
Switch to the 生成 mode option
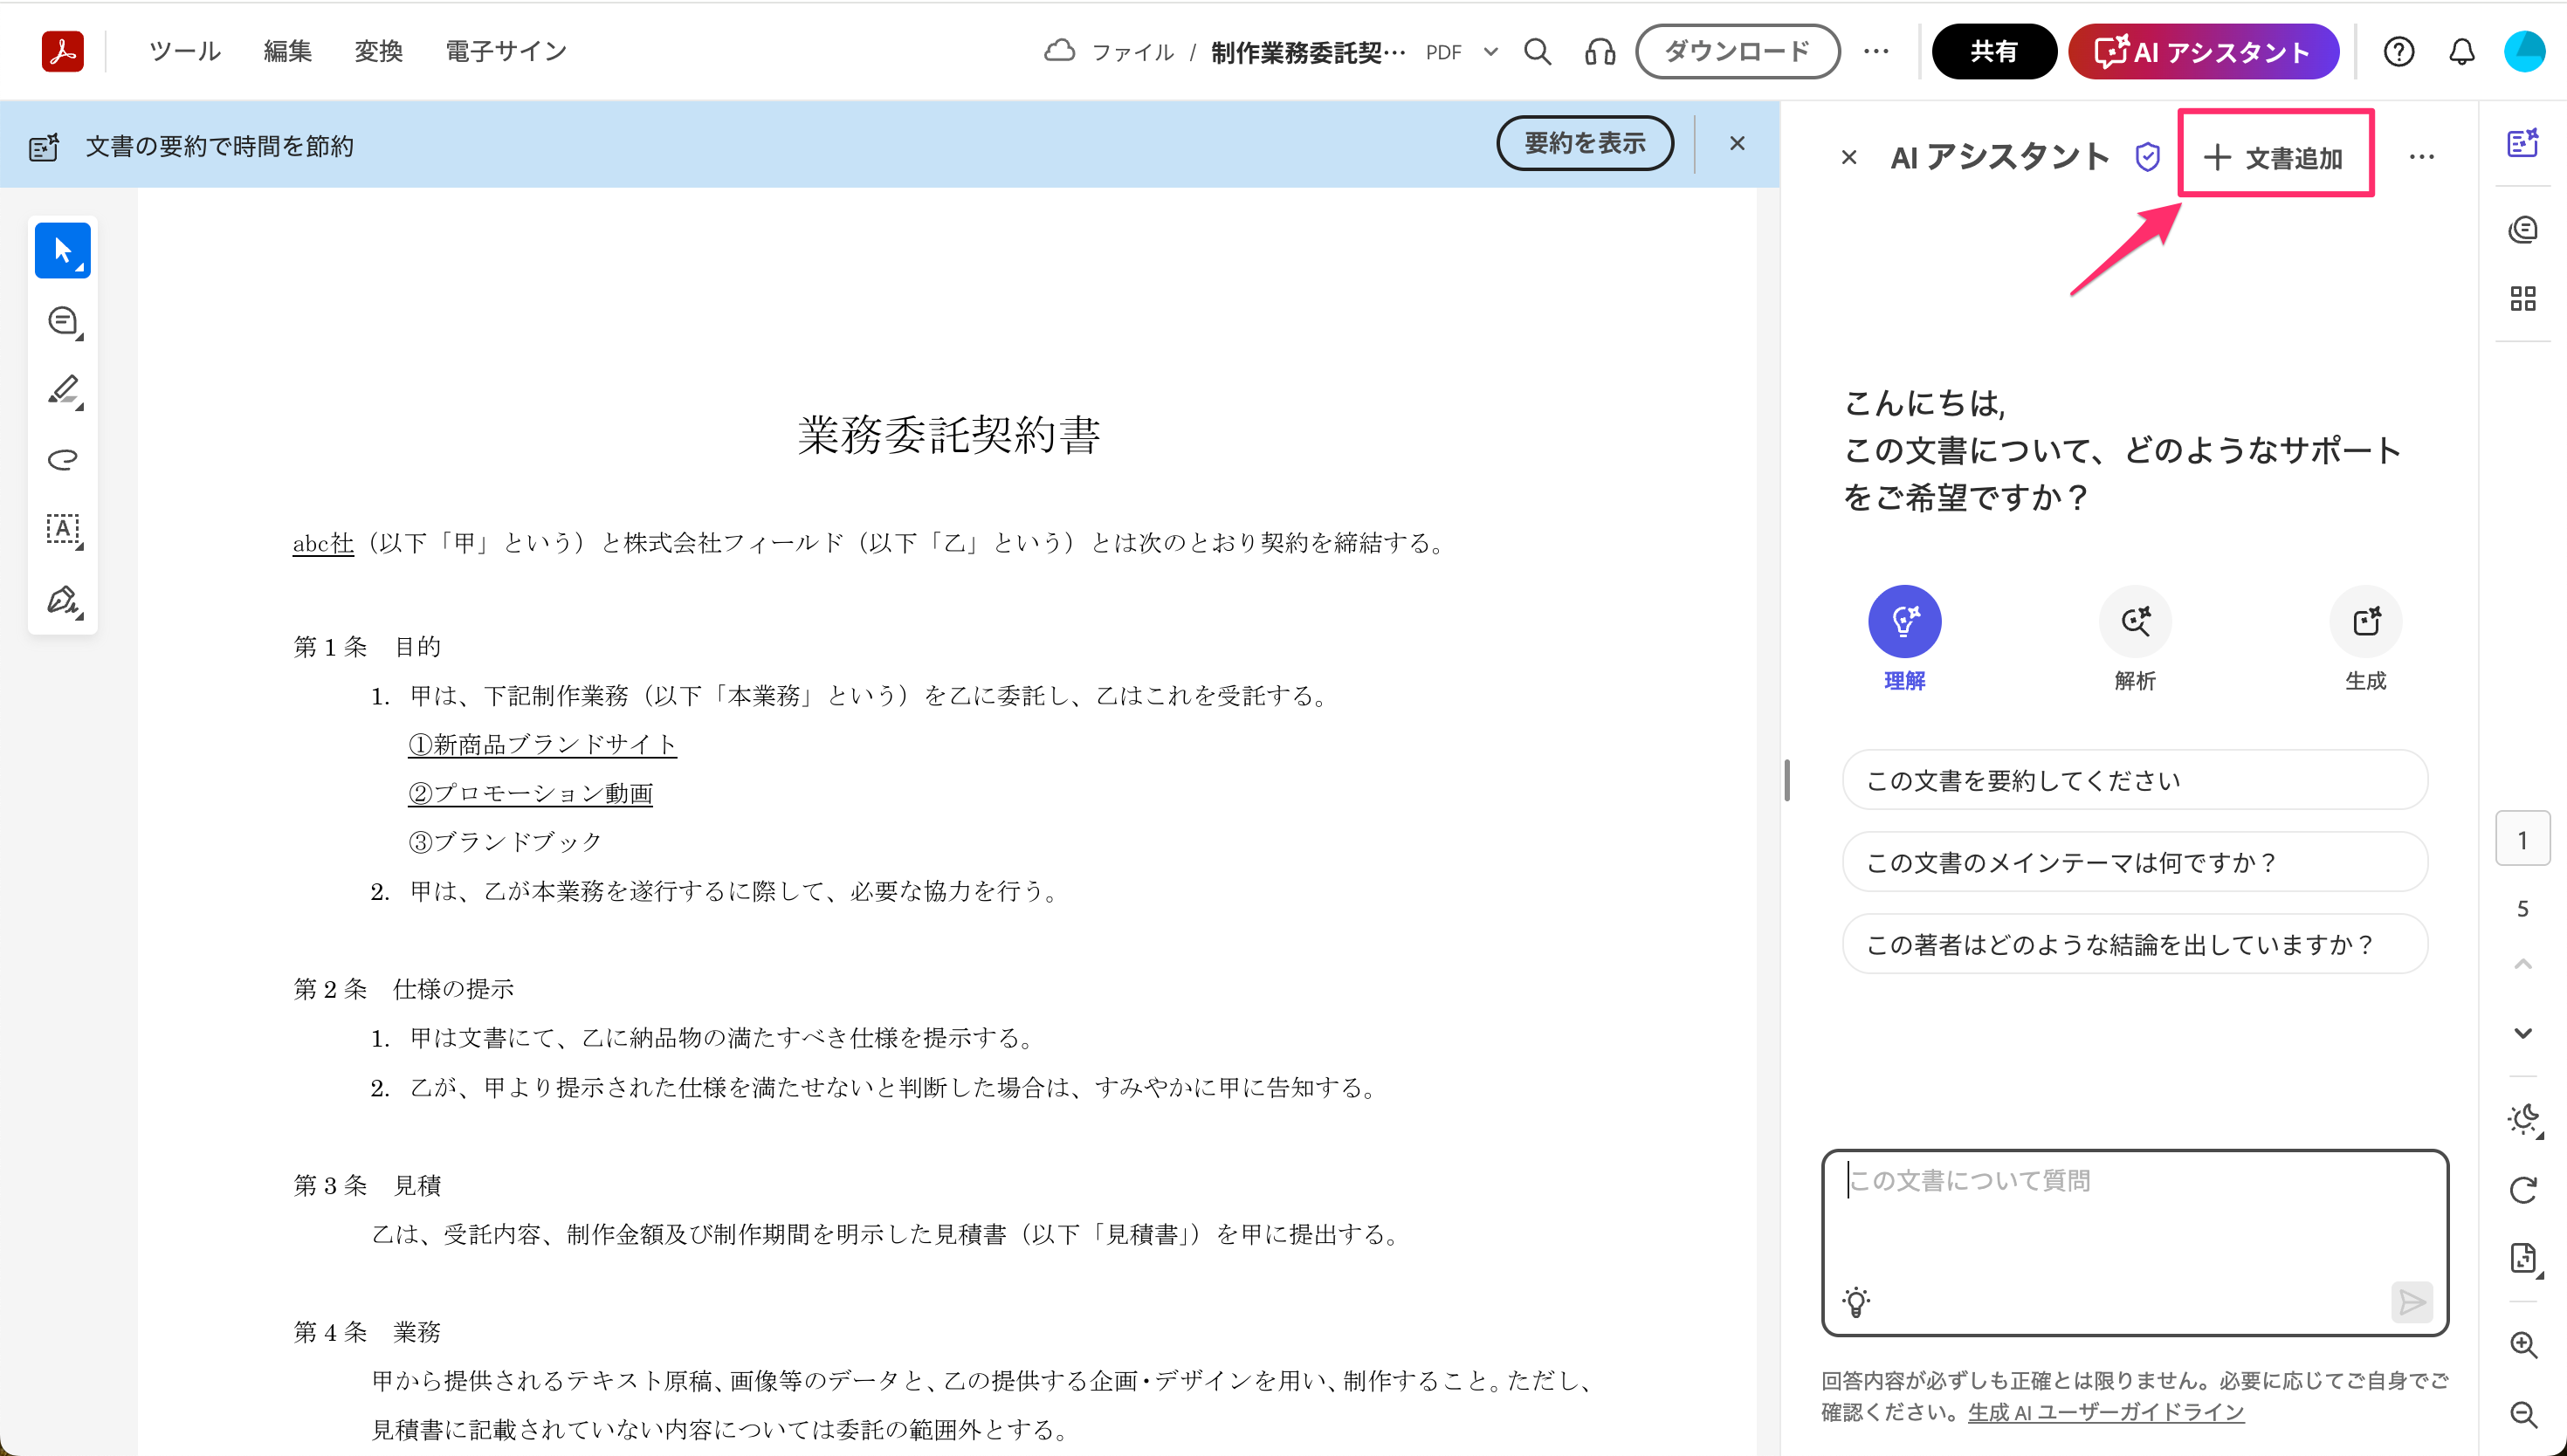coord(2365,622)
